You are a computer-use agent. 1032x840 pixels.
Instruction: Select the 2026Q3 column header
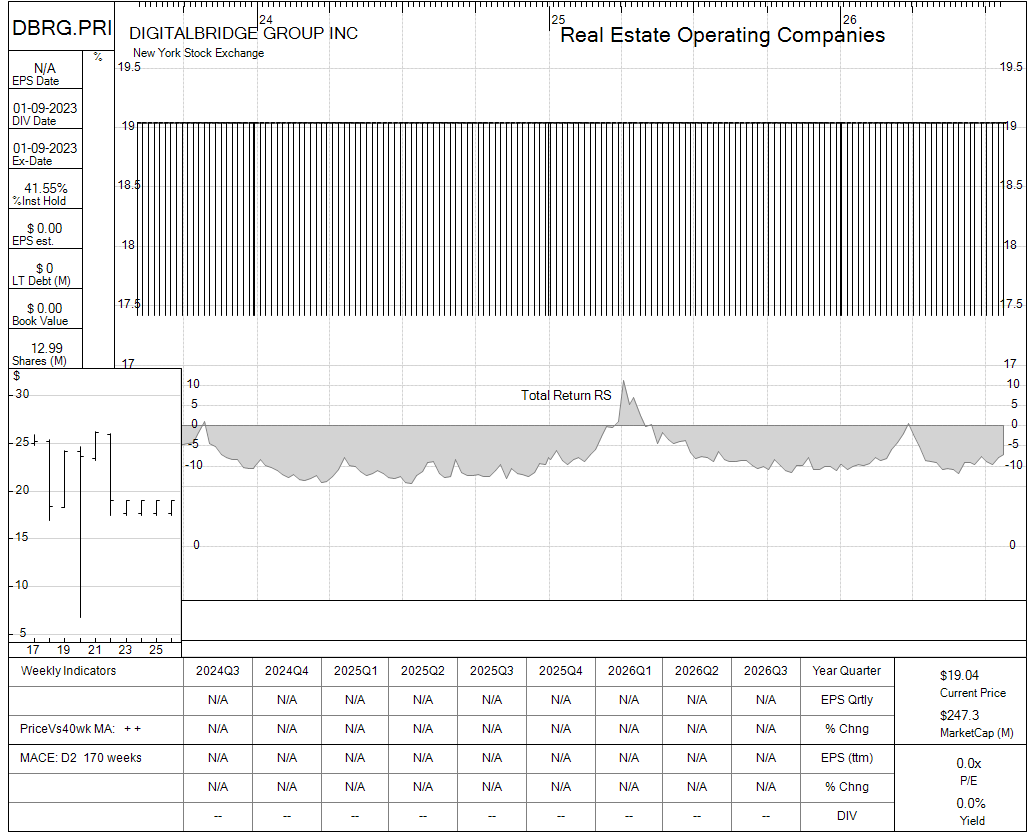[765, 671]
